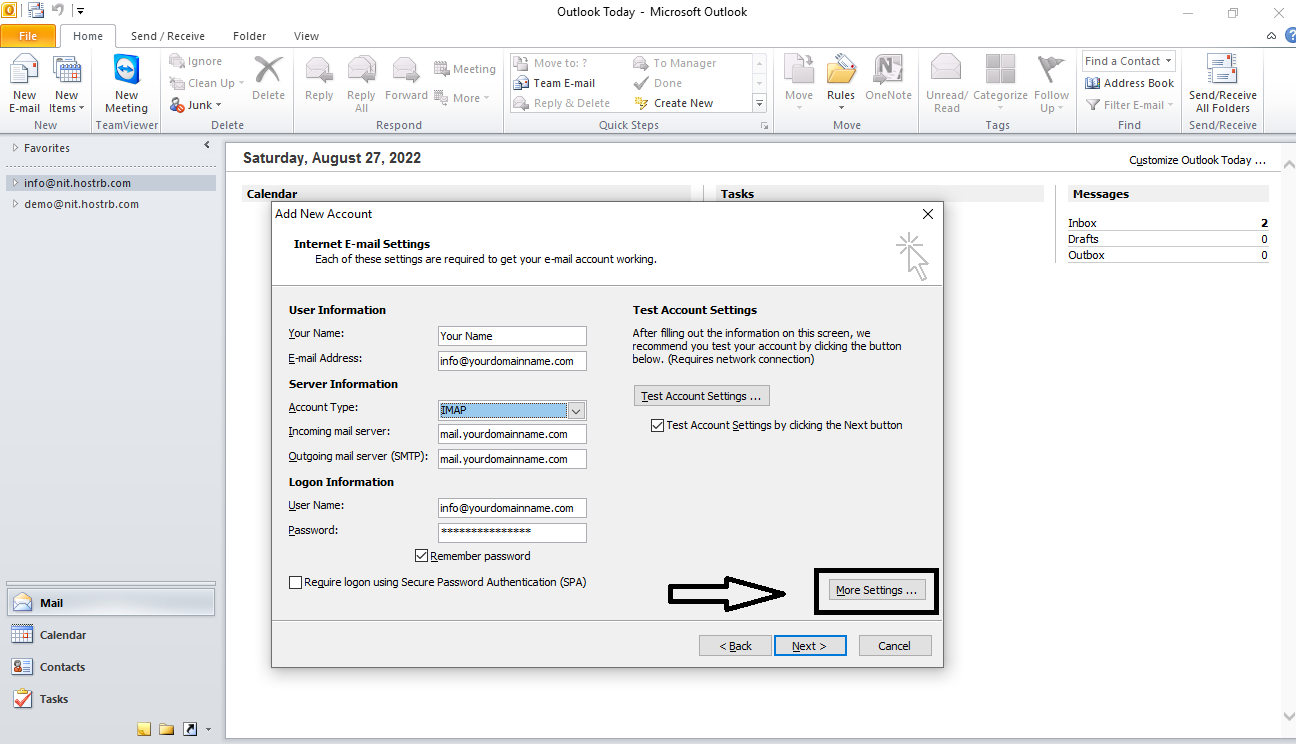Click the Find a Contact box
Screen dimensions: 1296x744
[1128, 61]
